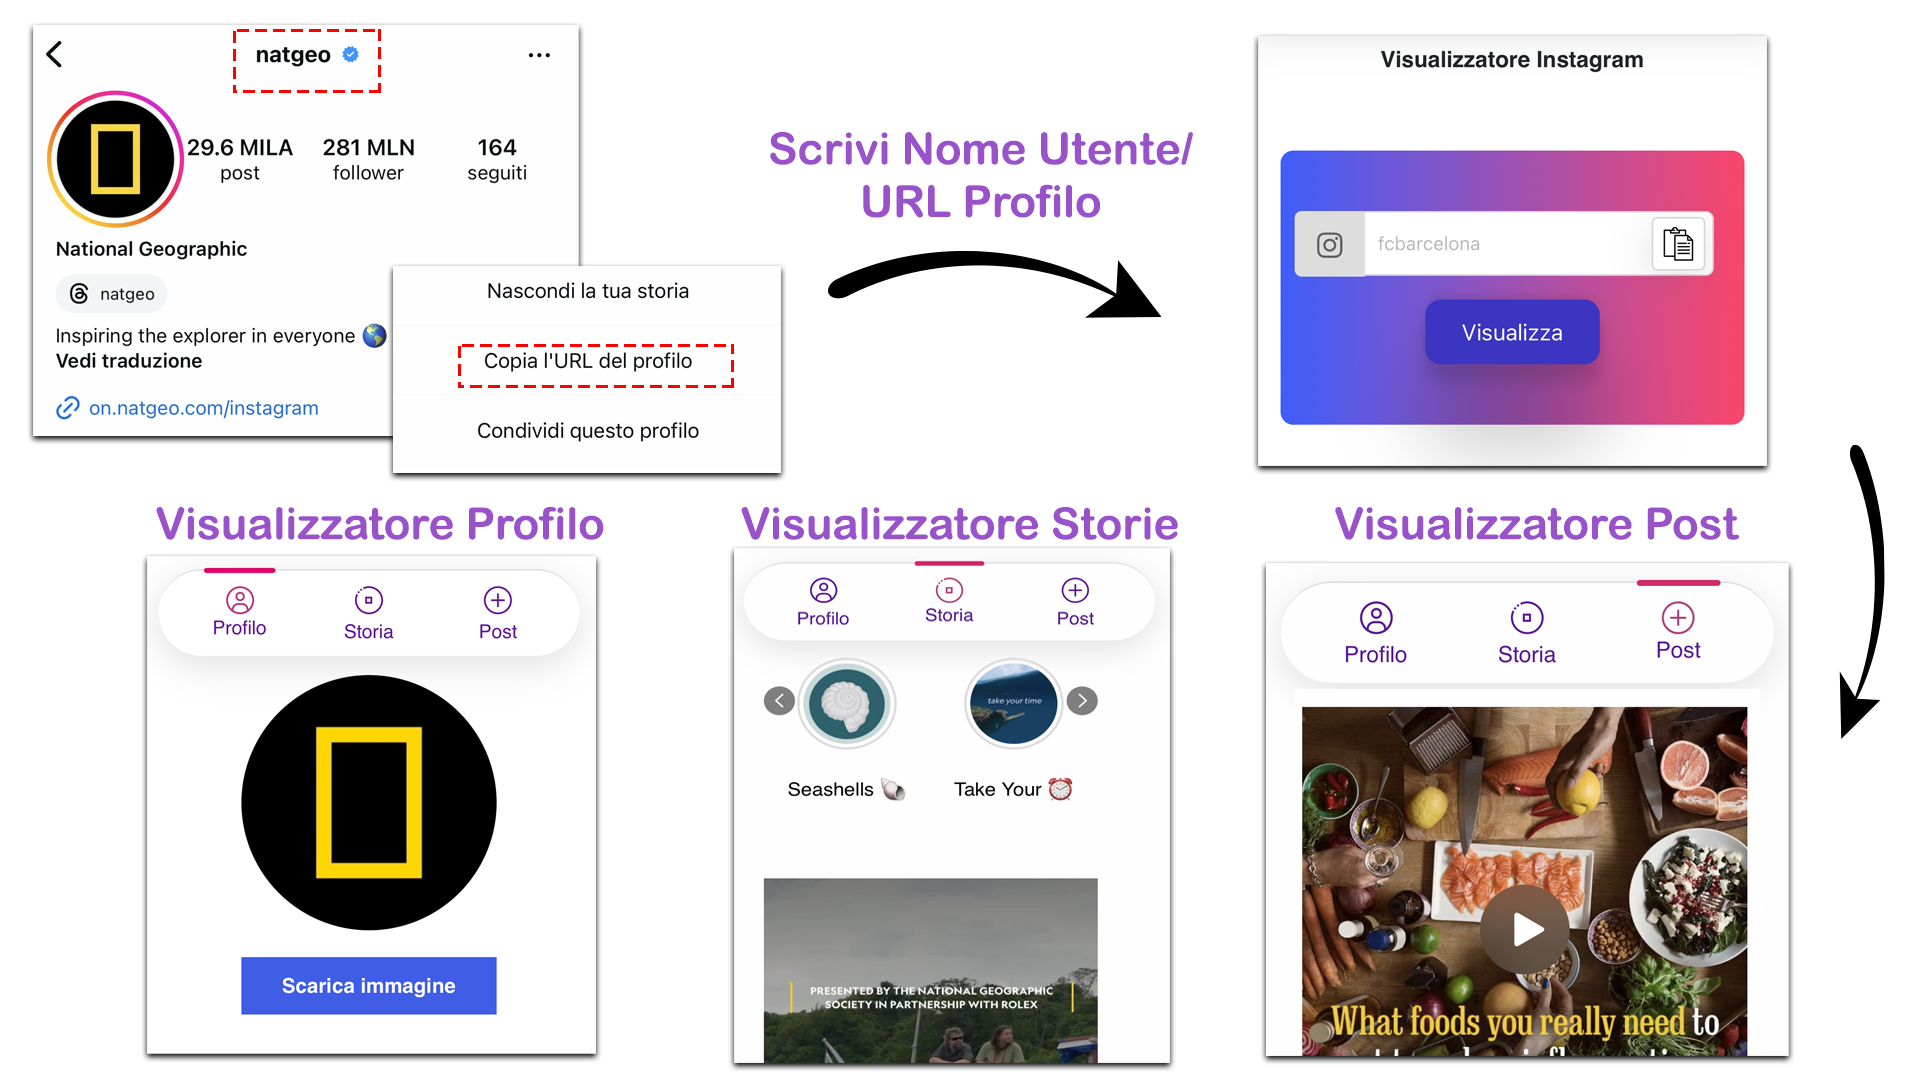View the 164 seguiti list
The height and width of the screenshot is (1080, 1920).
point(497,159)
